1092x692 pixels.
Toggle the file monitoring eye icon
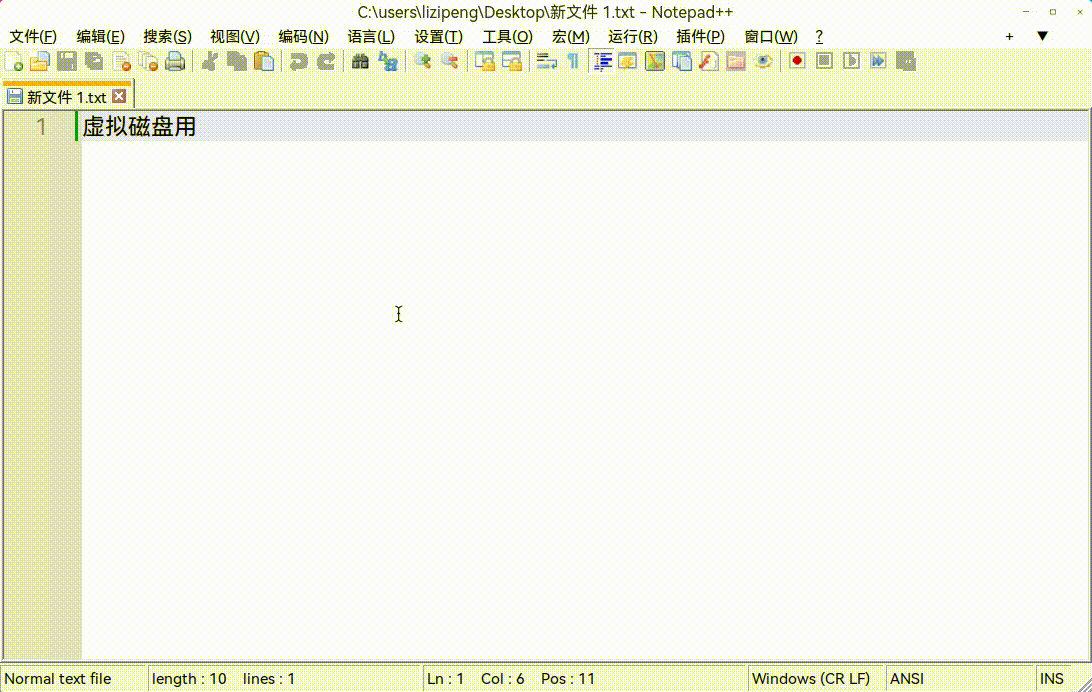coord(763,61)
